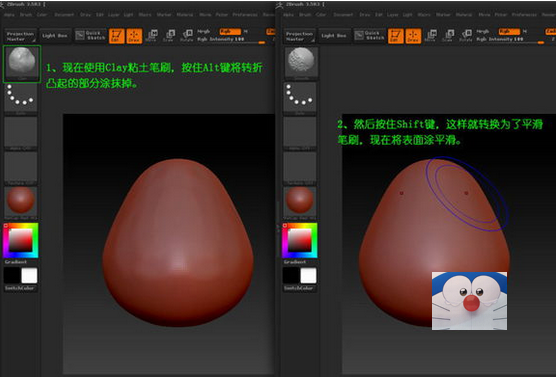
Task: Open the Alpha menu in left window
Action: [x=10, y=15]
